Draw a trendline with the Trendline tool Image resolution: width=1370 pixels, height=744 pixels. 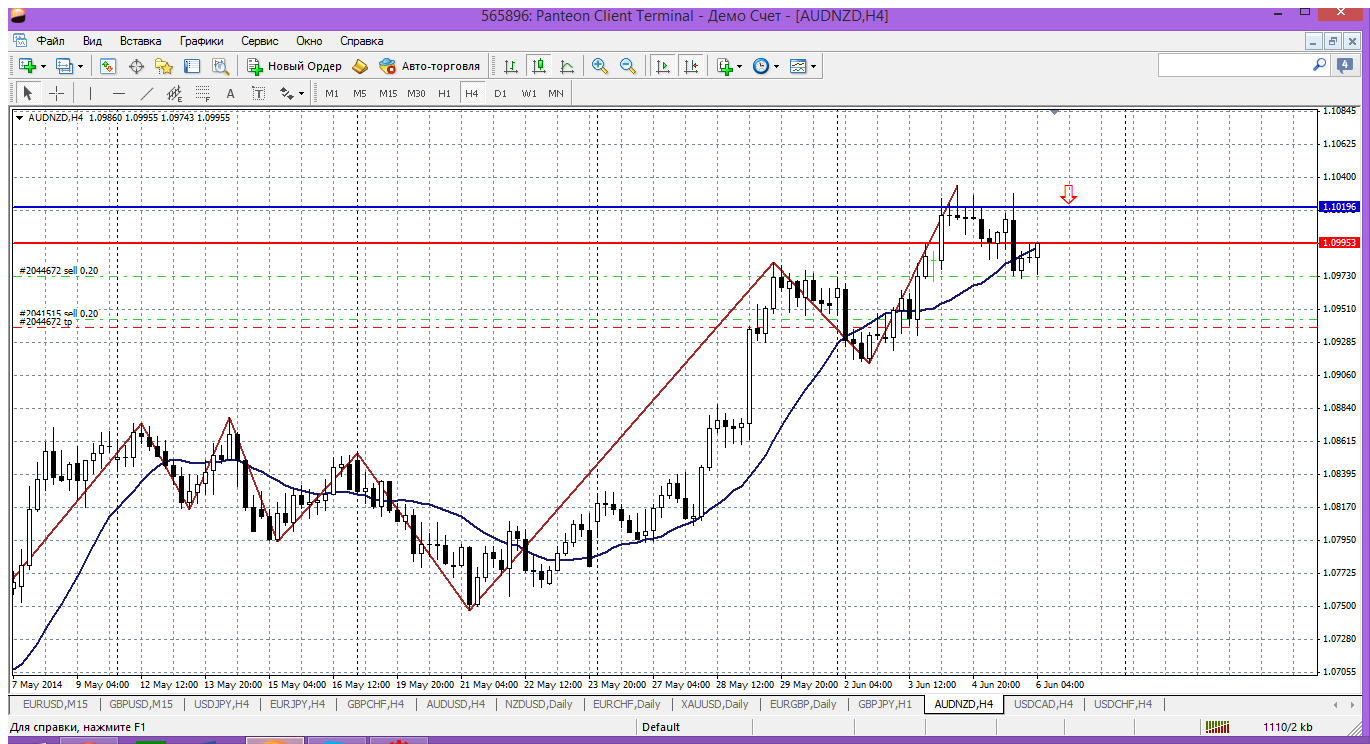147,93
